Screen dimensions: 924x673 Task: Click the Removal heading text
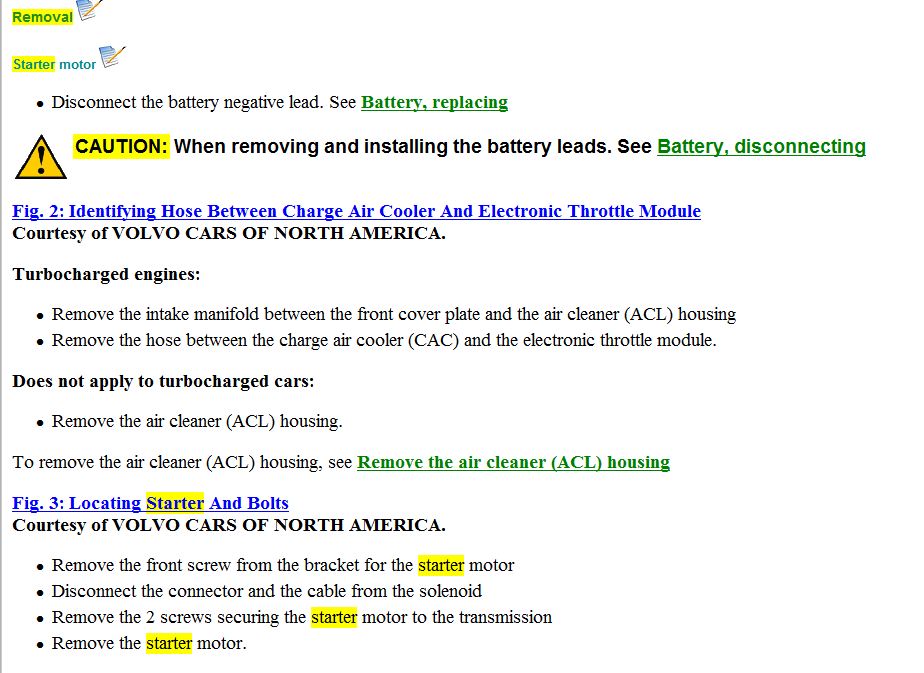point(42,17)
